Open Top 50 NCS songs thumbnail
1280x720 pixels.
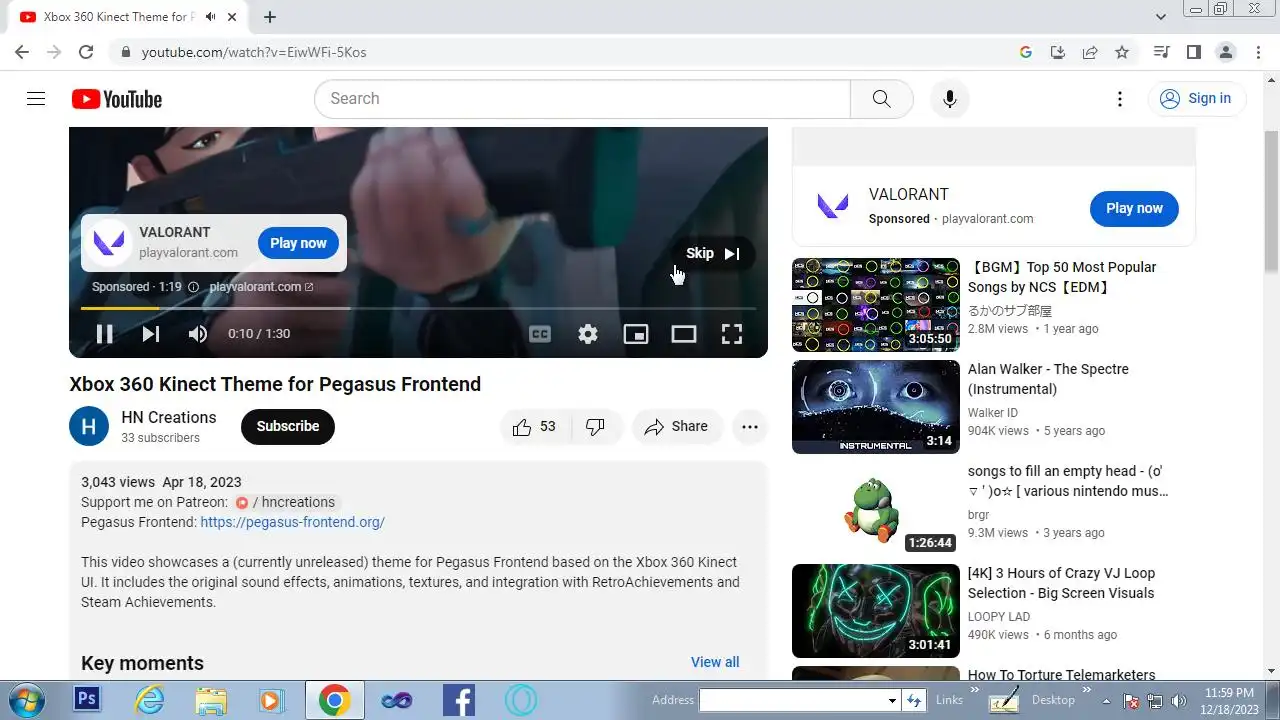tap(876, 305)
